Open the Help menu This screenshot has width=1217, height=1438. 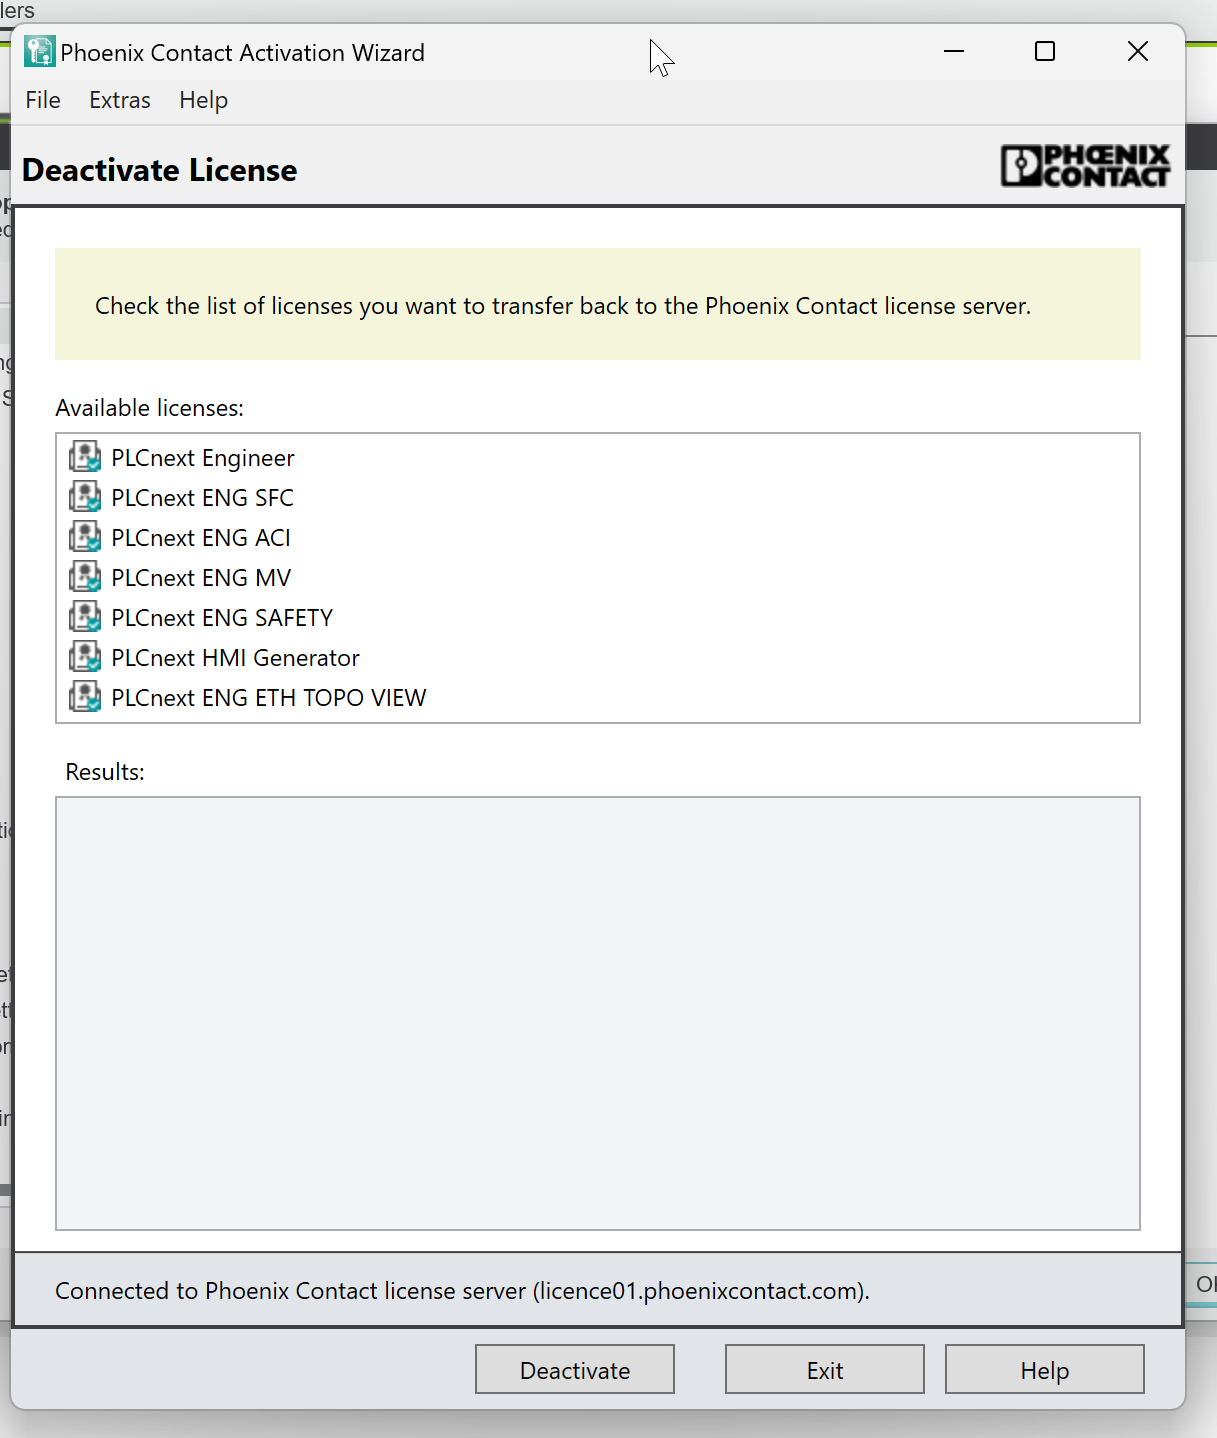pyautogui.click(x=204, y=100)
